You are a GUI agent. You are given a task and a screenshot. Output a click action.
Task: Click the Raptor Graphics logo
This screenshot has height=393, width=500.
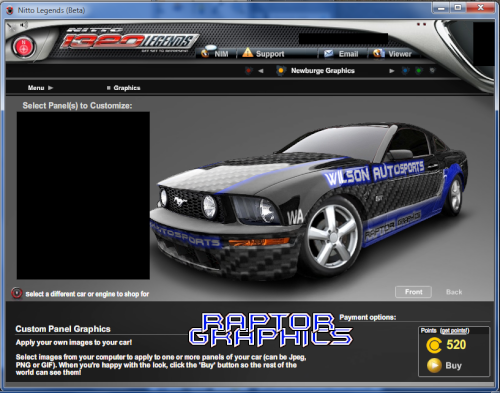pos(270,329)
